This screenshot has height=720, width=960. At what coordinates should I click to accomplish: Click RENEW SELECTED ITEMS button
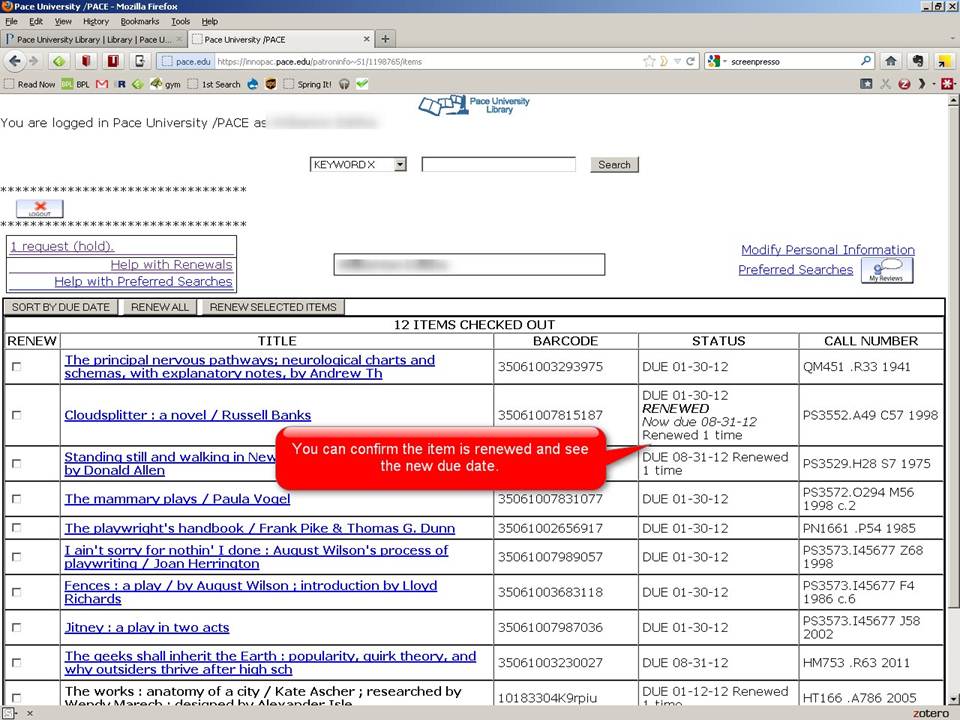tap(273, 307)
